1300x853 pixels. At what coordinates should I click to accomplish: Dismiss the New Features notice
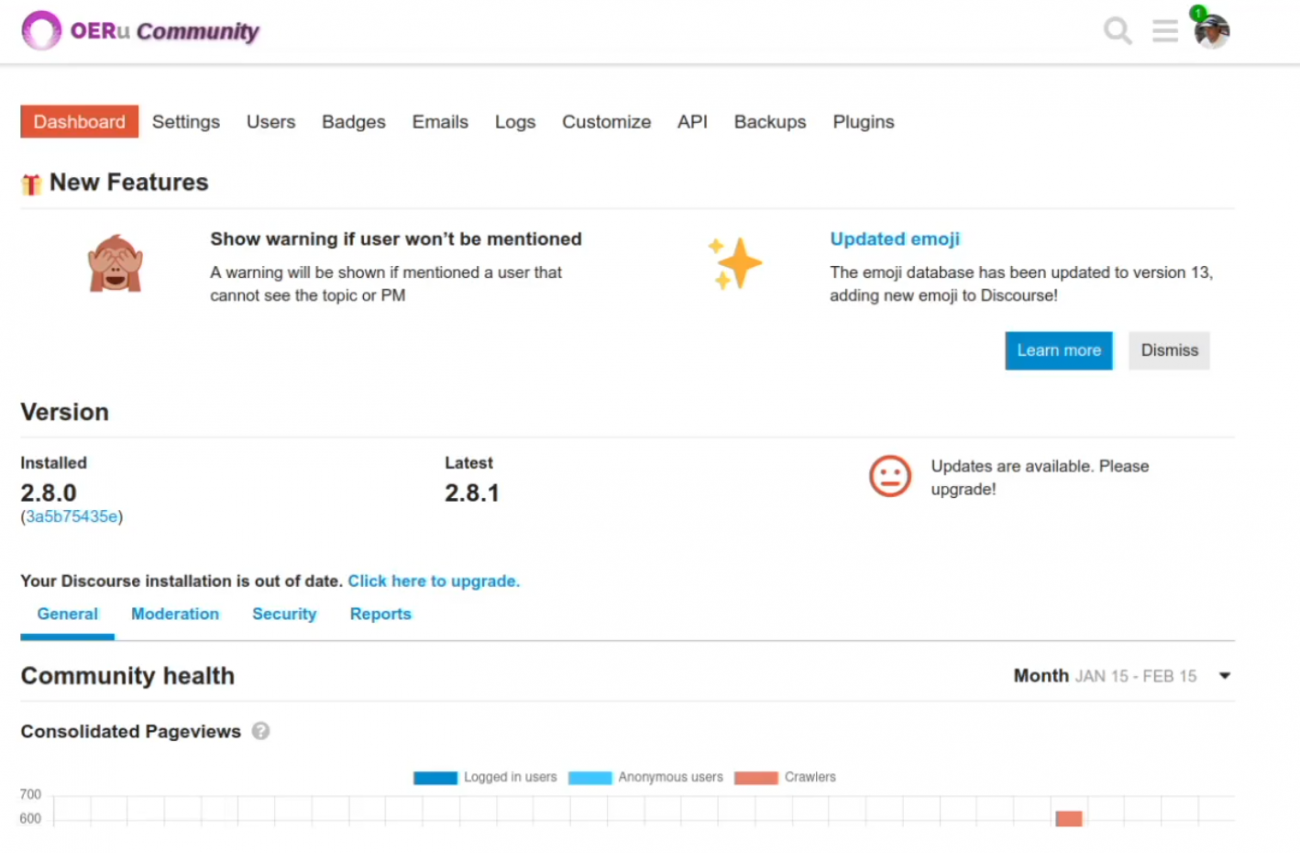(x=1169, y=351)
